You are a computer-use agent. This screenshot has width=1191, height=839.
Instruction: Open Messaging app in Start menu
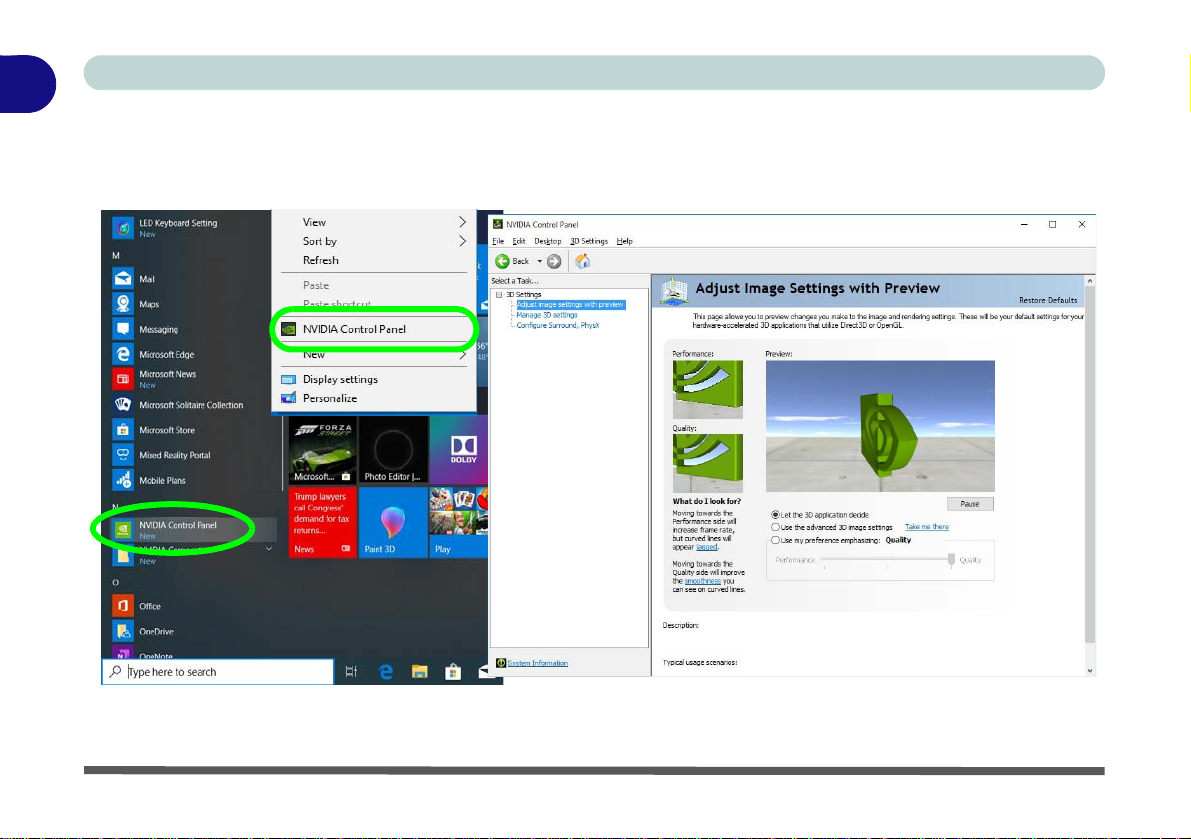coord(123,330)
